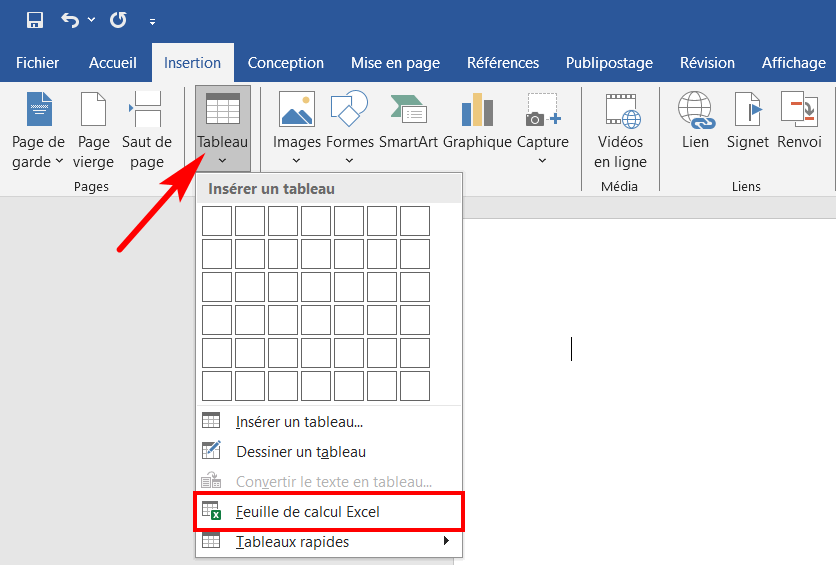Switch to the Révision tab
The height and width of the screenshot is (565, 836).
click(x=707, y=63)
